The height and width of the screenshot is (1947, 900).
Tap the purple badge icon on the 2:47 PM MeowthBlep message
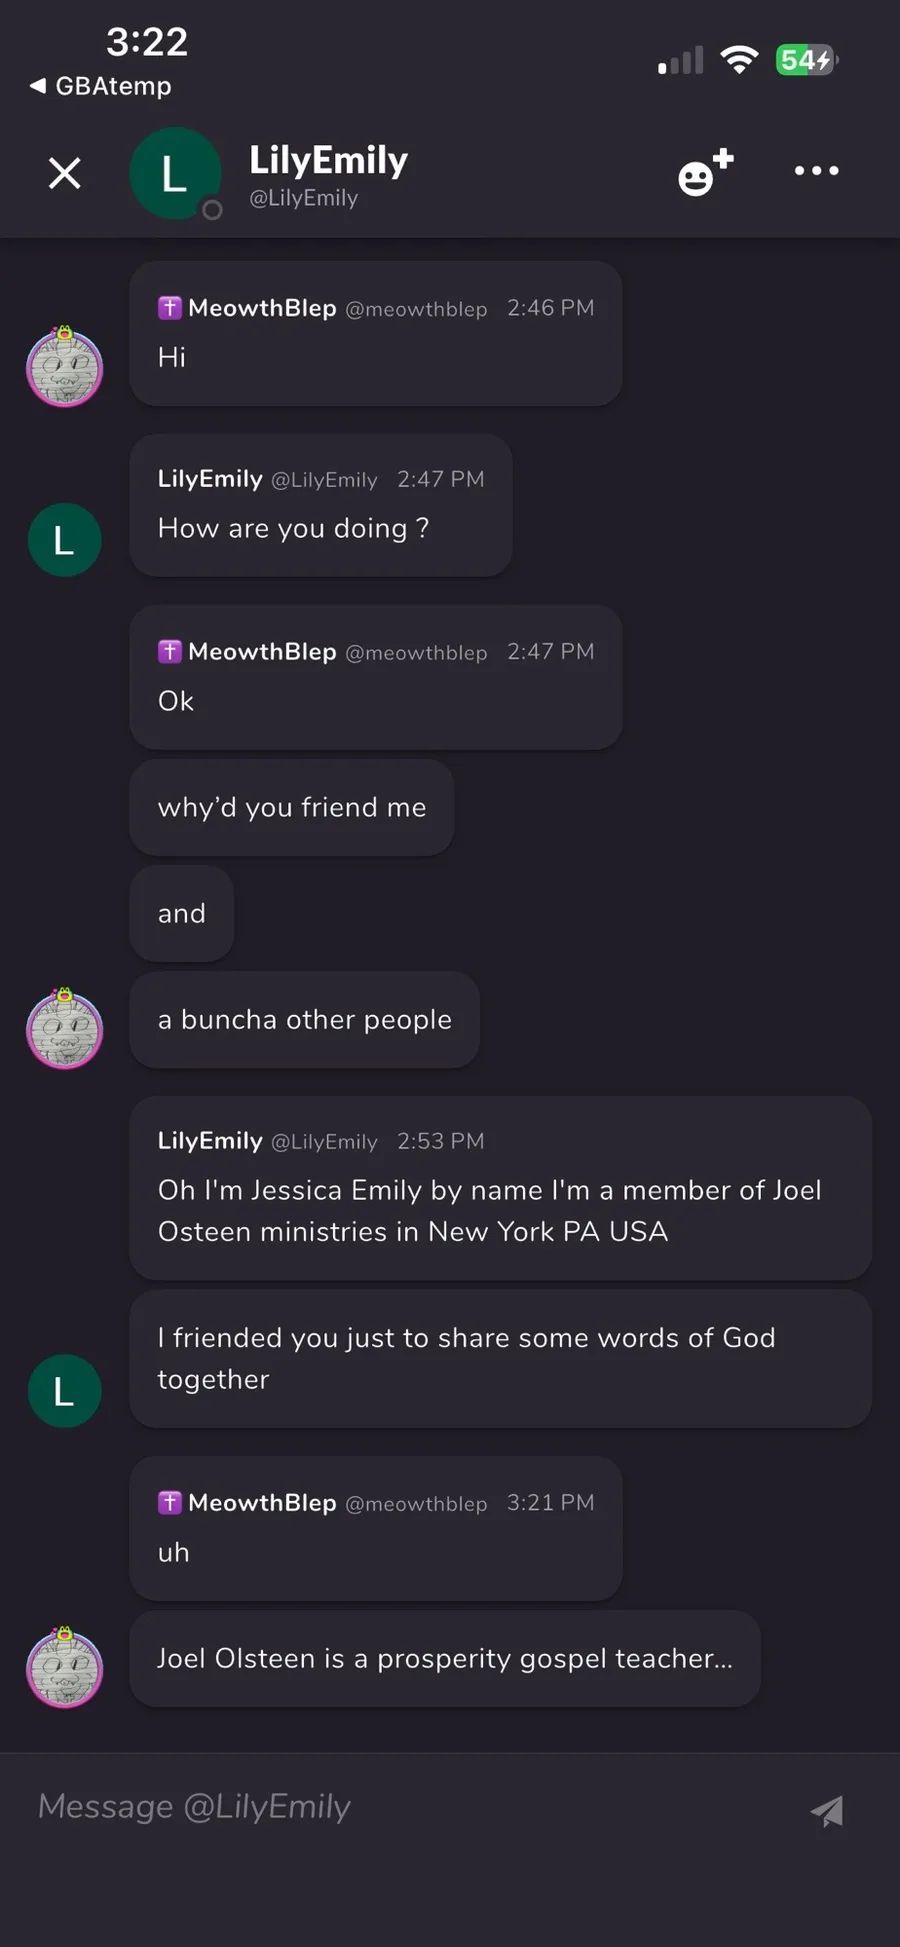pyautogui.click(x=170, y=651)
